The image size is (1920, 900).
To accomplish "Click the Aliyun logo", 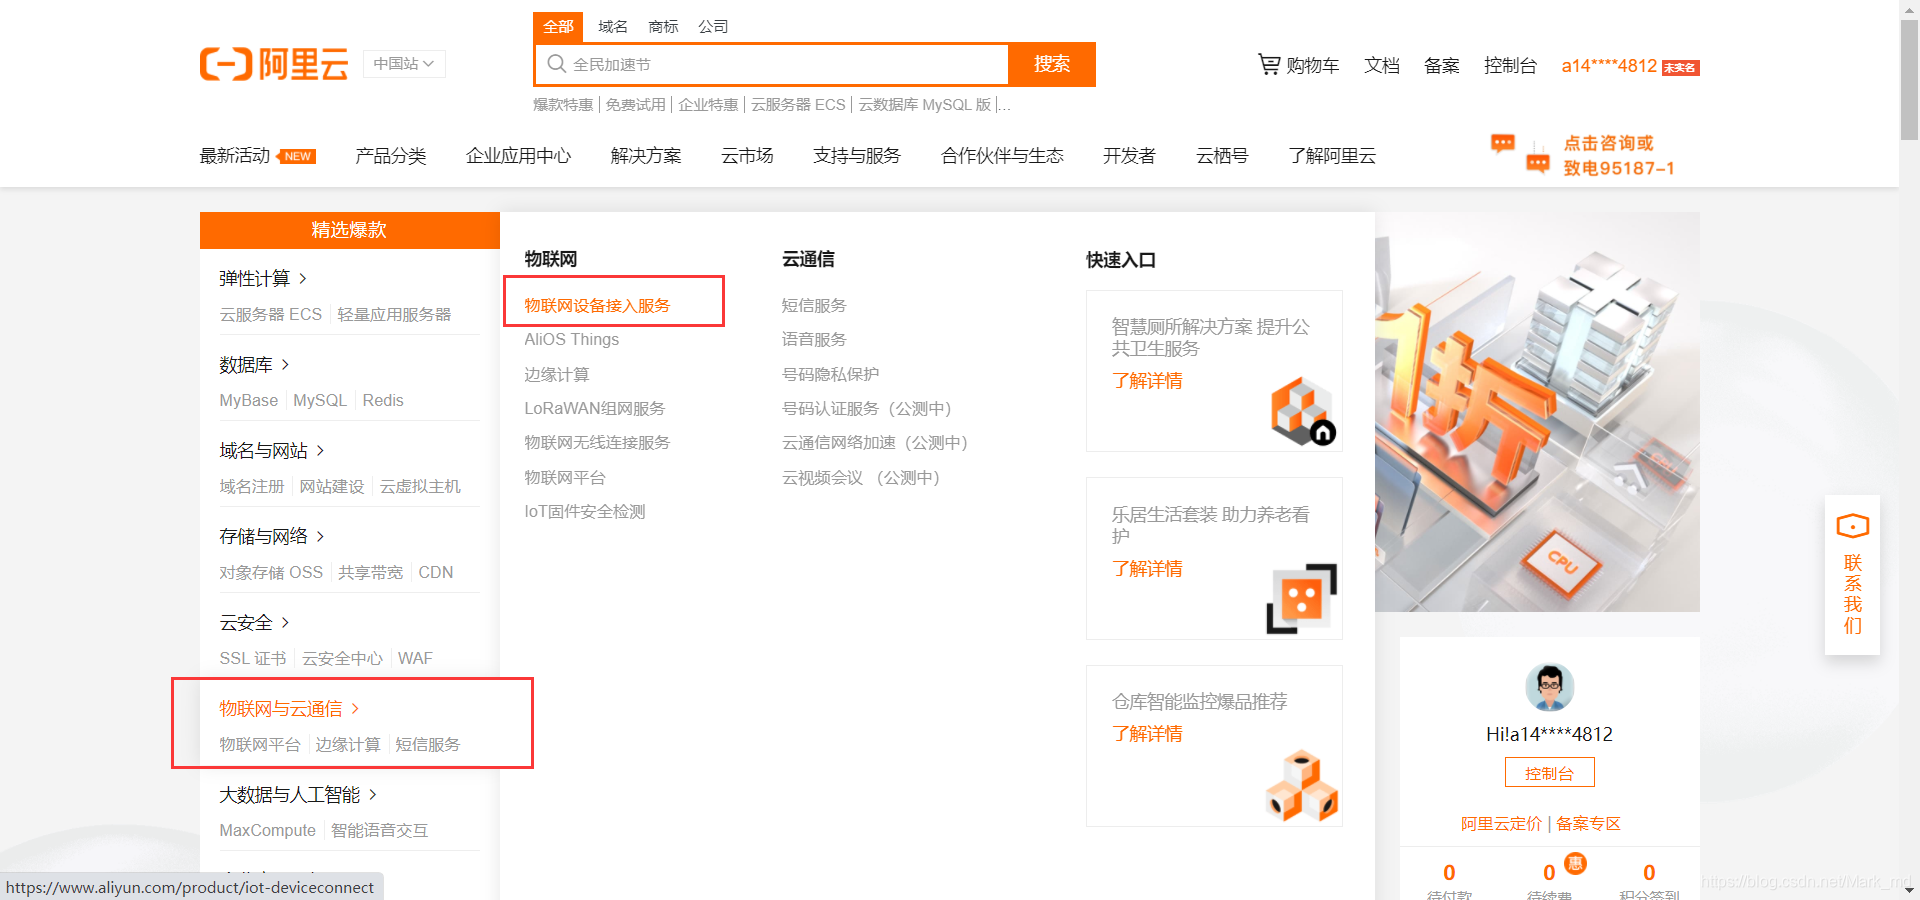I will click(274, 64).
